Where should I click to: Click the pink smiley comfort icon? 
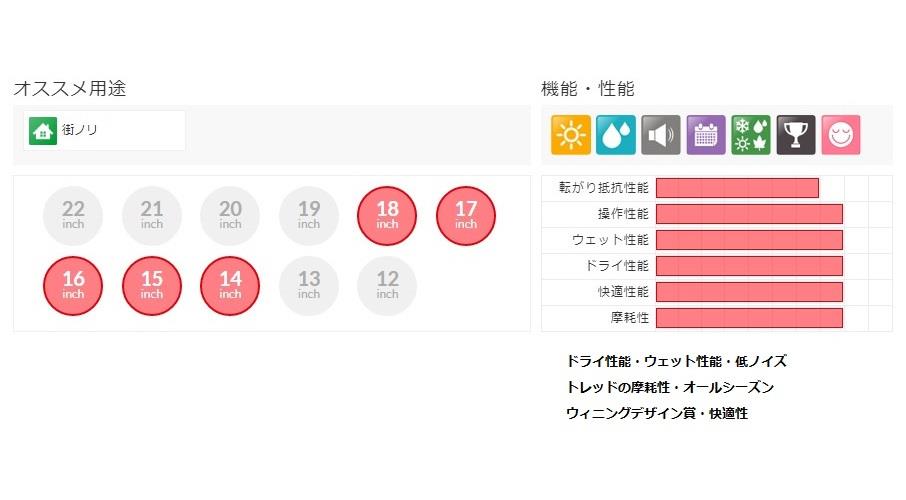click(841, 135)
